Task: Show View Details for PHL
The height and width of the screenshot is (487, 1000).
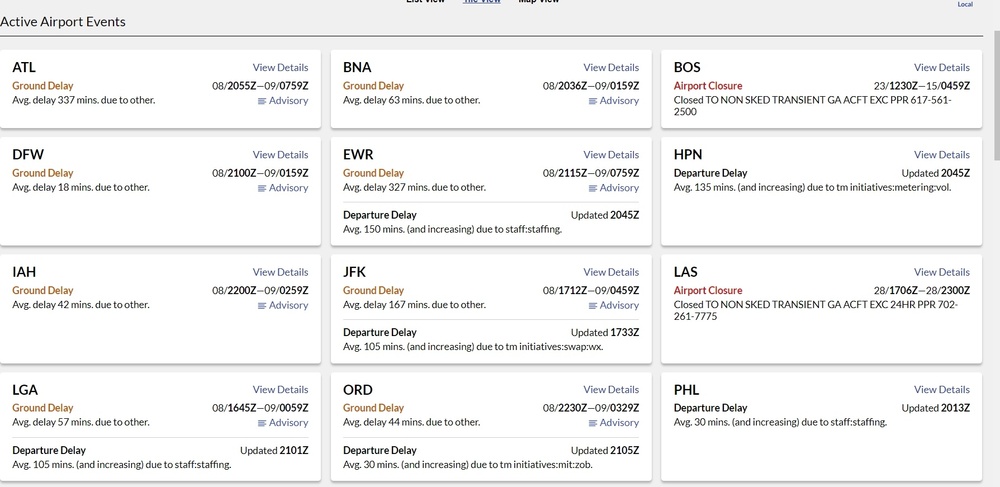Action: (x=941, y=390)
